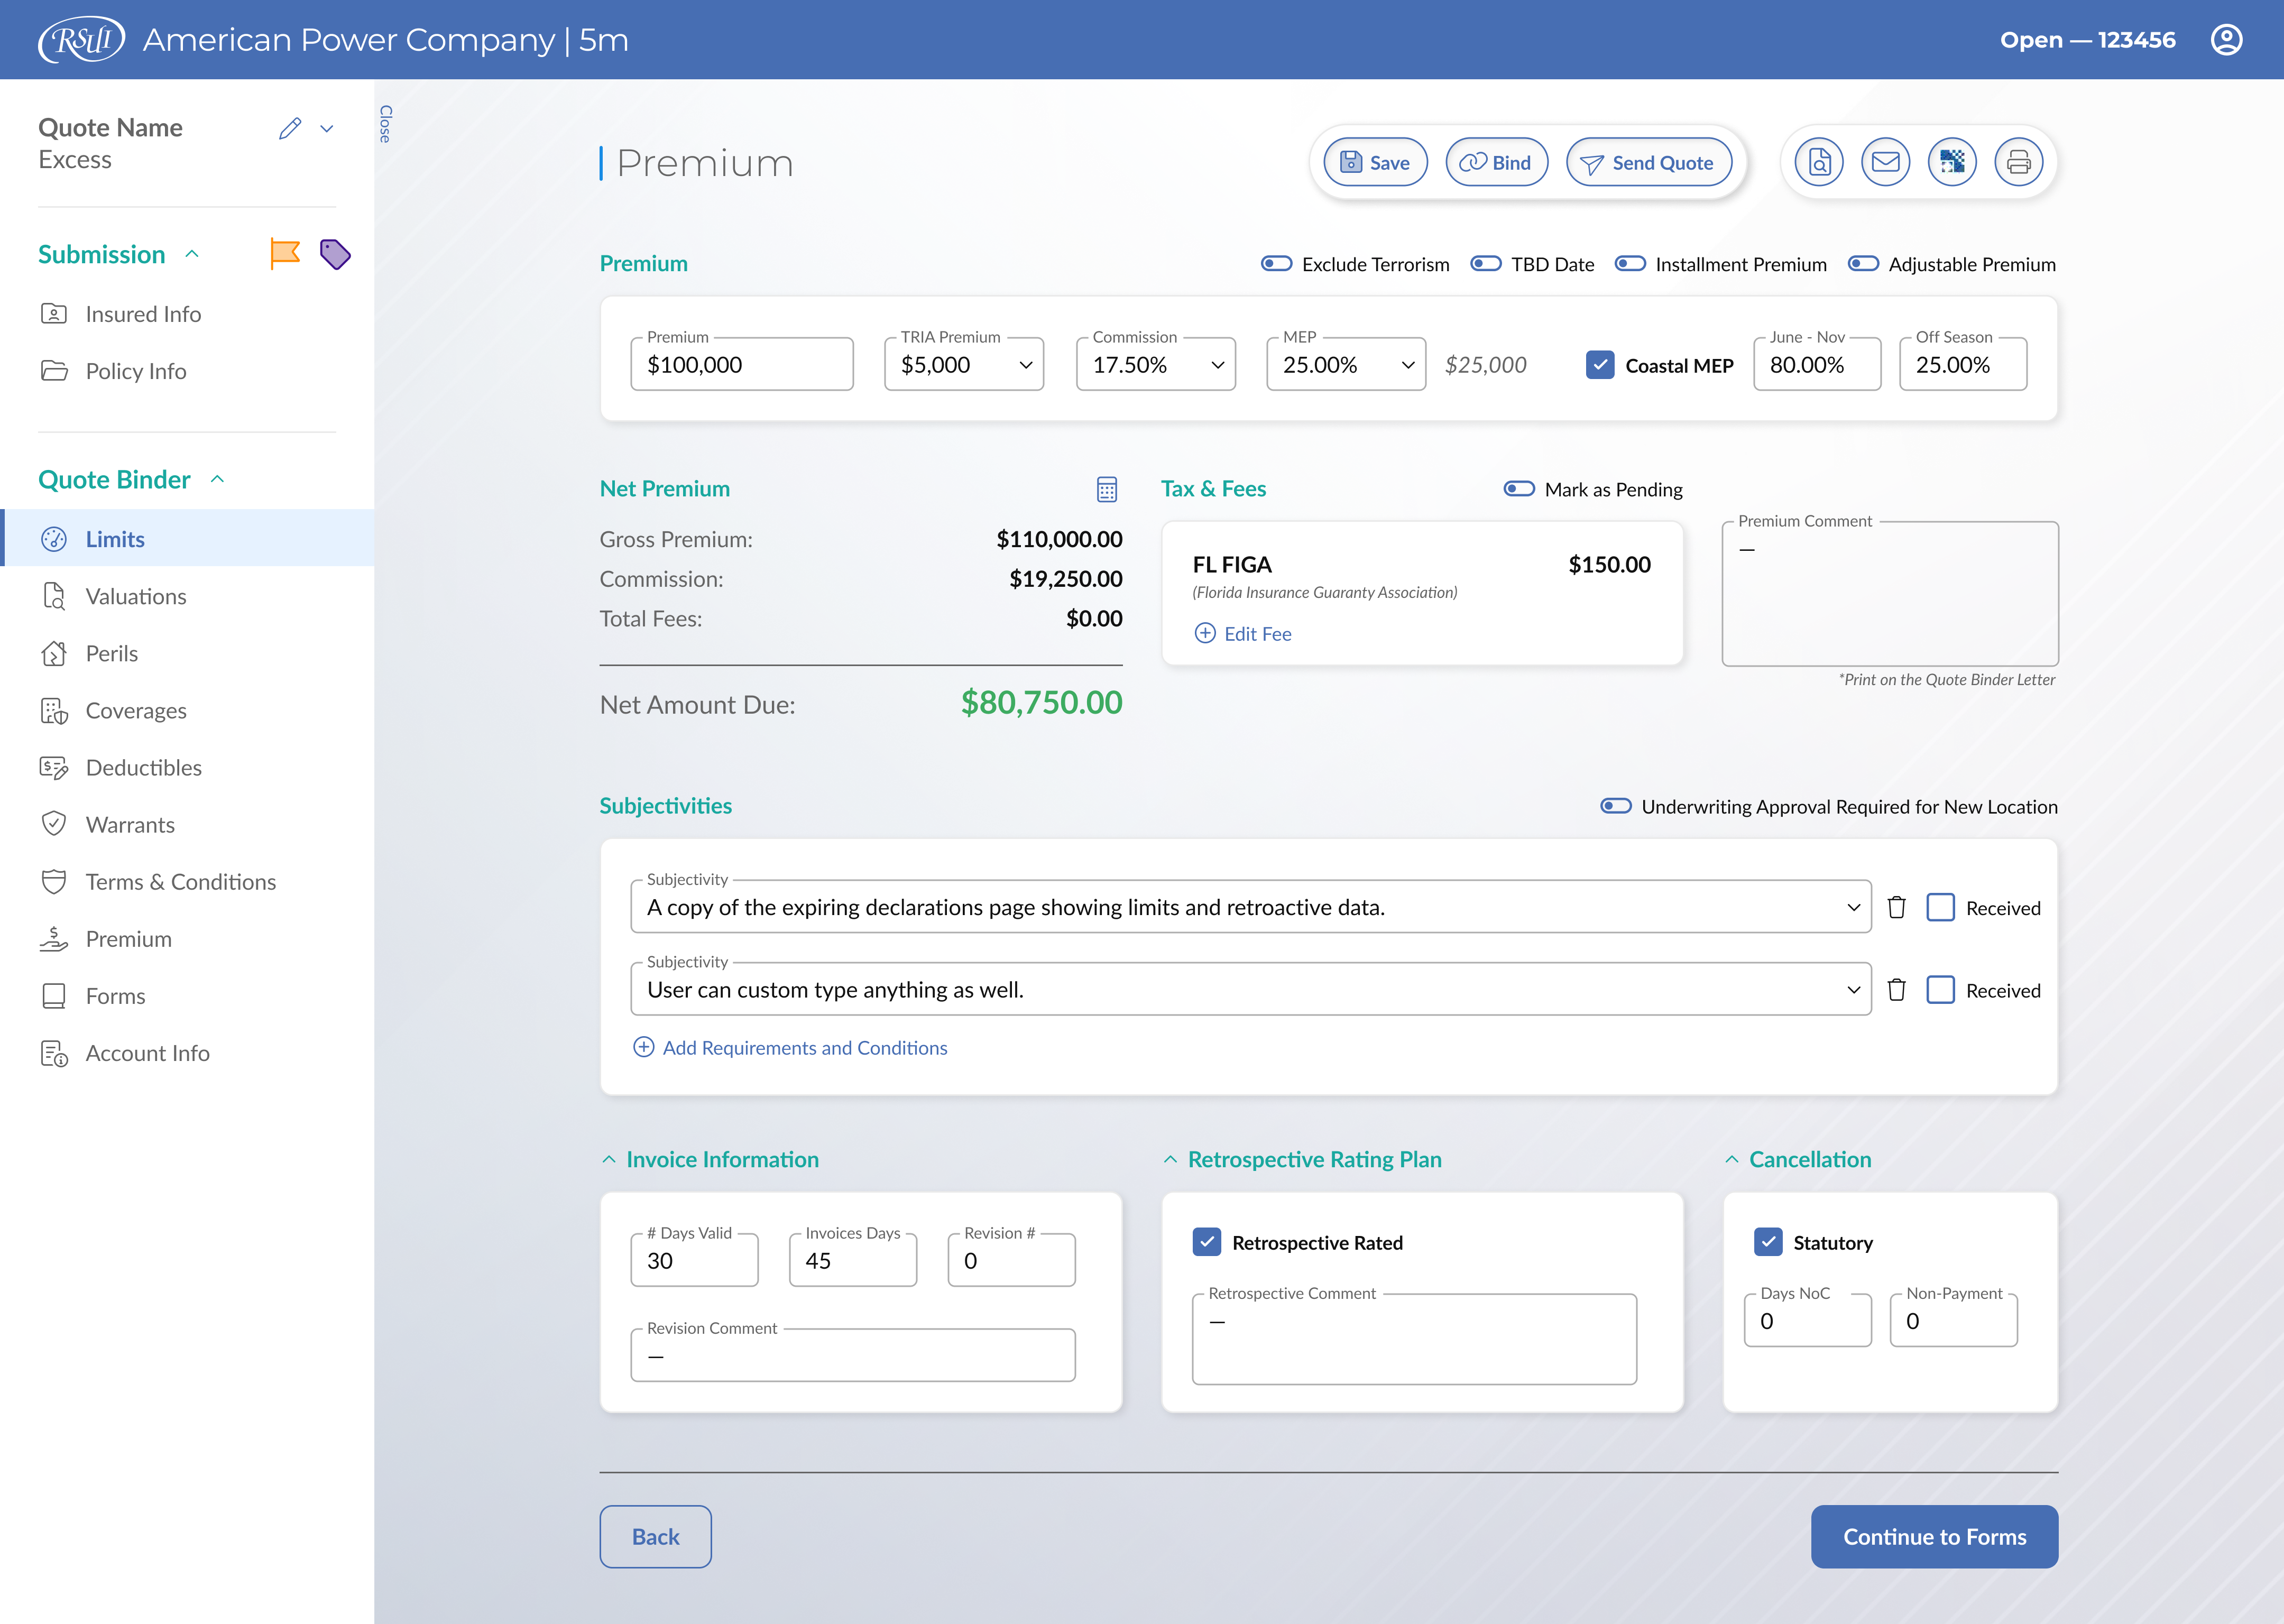Click the Coverages sidebar icon
Image resolution: width=2284 pixels, height=1624 pixels.
pos(54,710)
